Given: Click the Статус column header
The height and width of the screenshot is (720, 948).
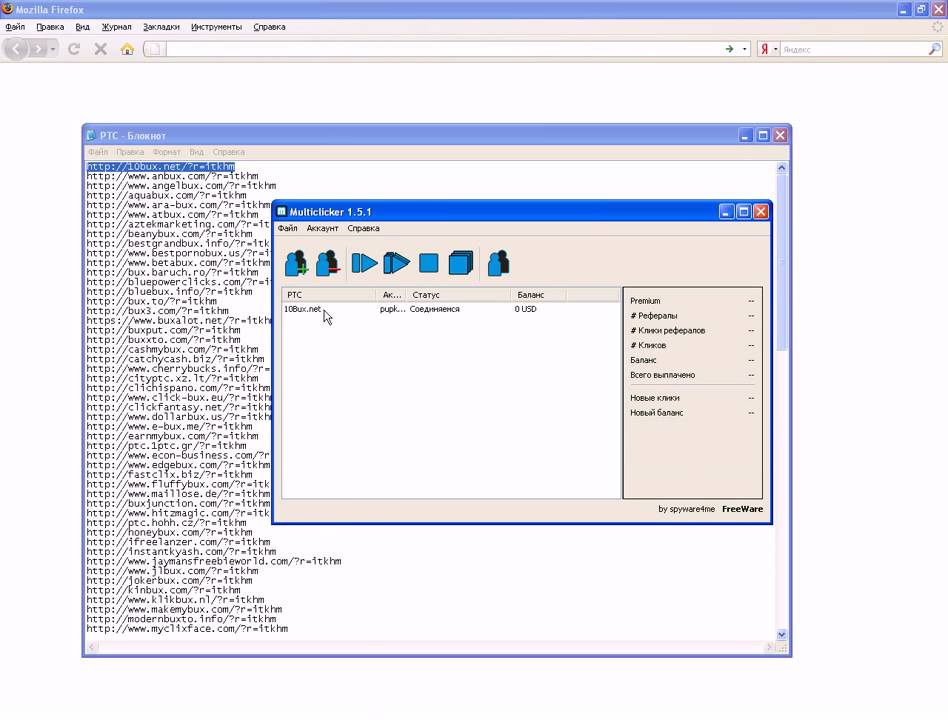Looking at the screenshot, I should pos(458,295).
